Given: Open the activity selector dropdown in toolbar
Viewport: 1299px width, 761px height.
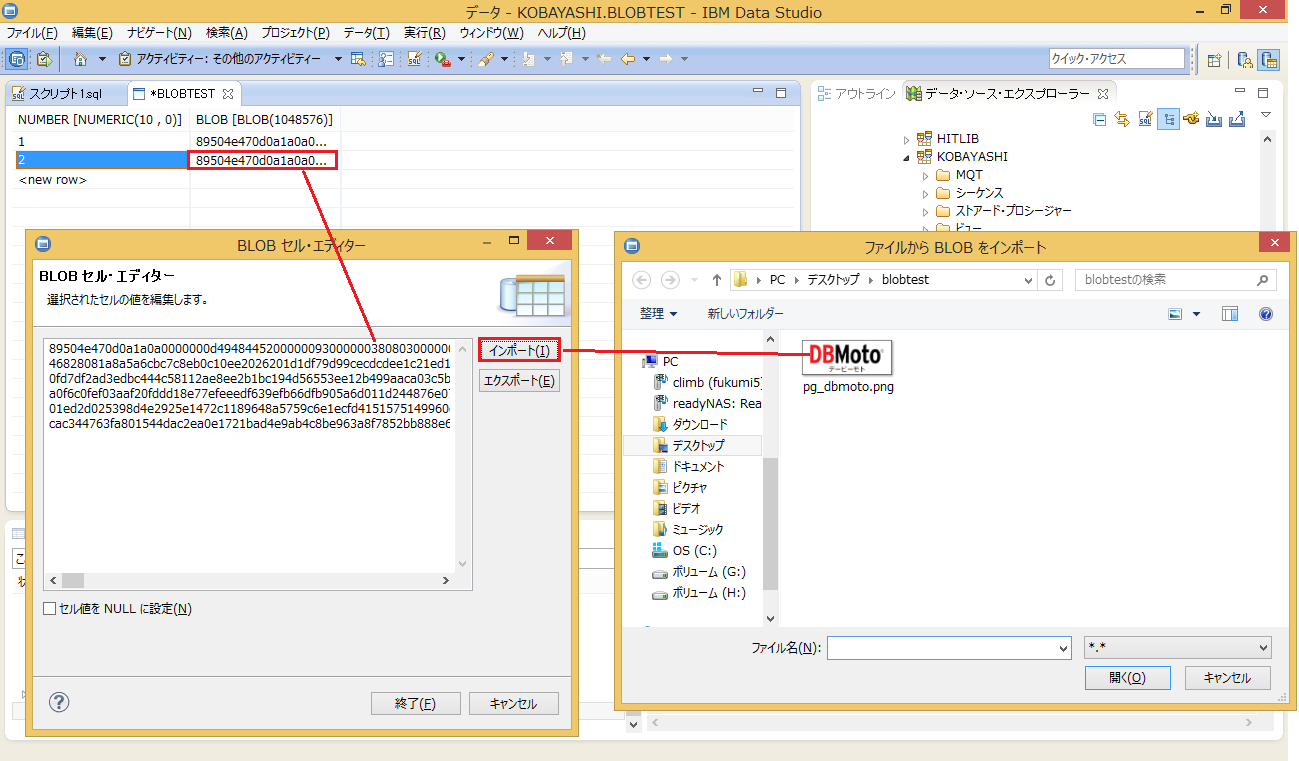Looking at the screenshot, I should pos(338,59).
